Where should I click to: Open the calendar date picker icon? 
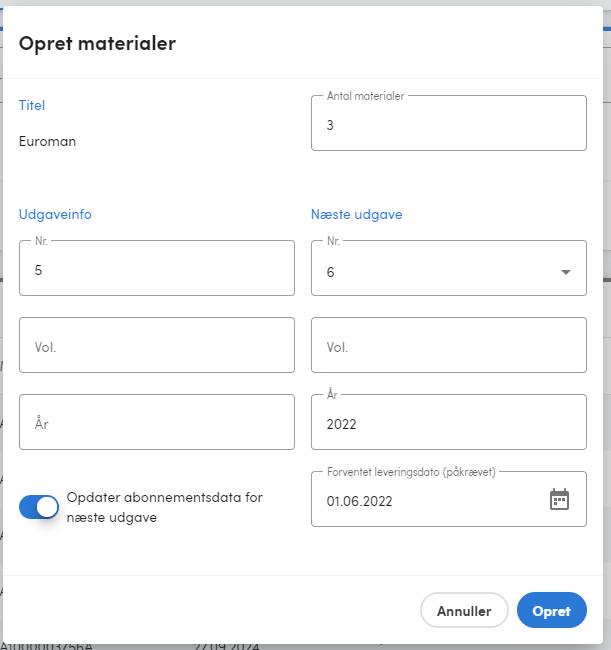[x=559, y=500]
